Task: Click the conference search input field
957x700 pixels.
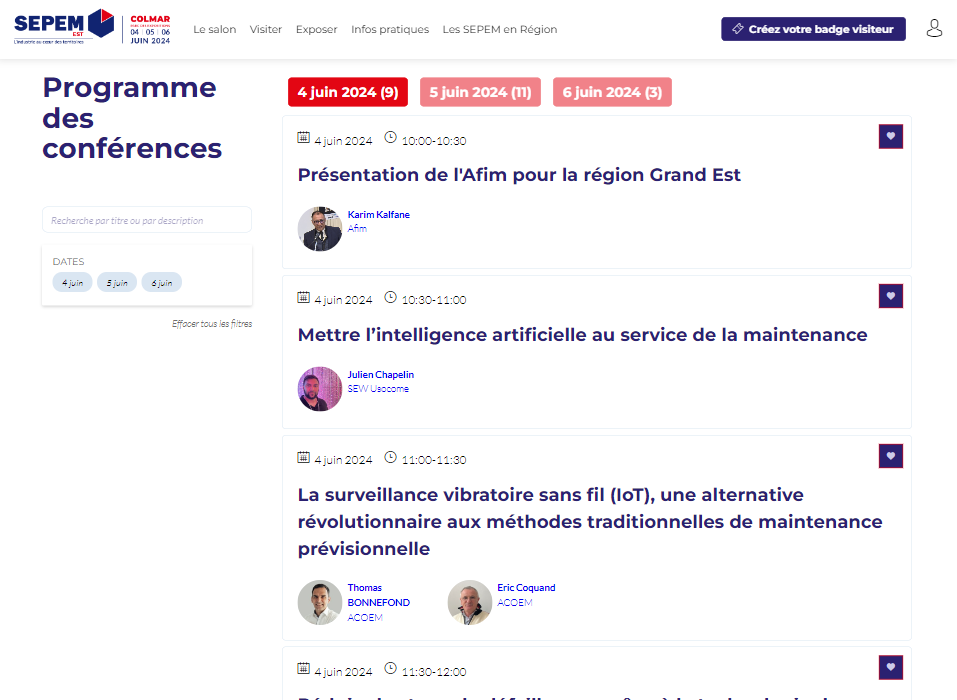Action: coord(147,220)
